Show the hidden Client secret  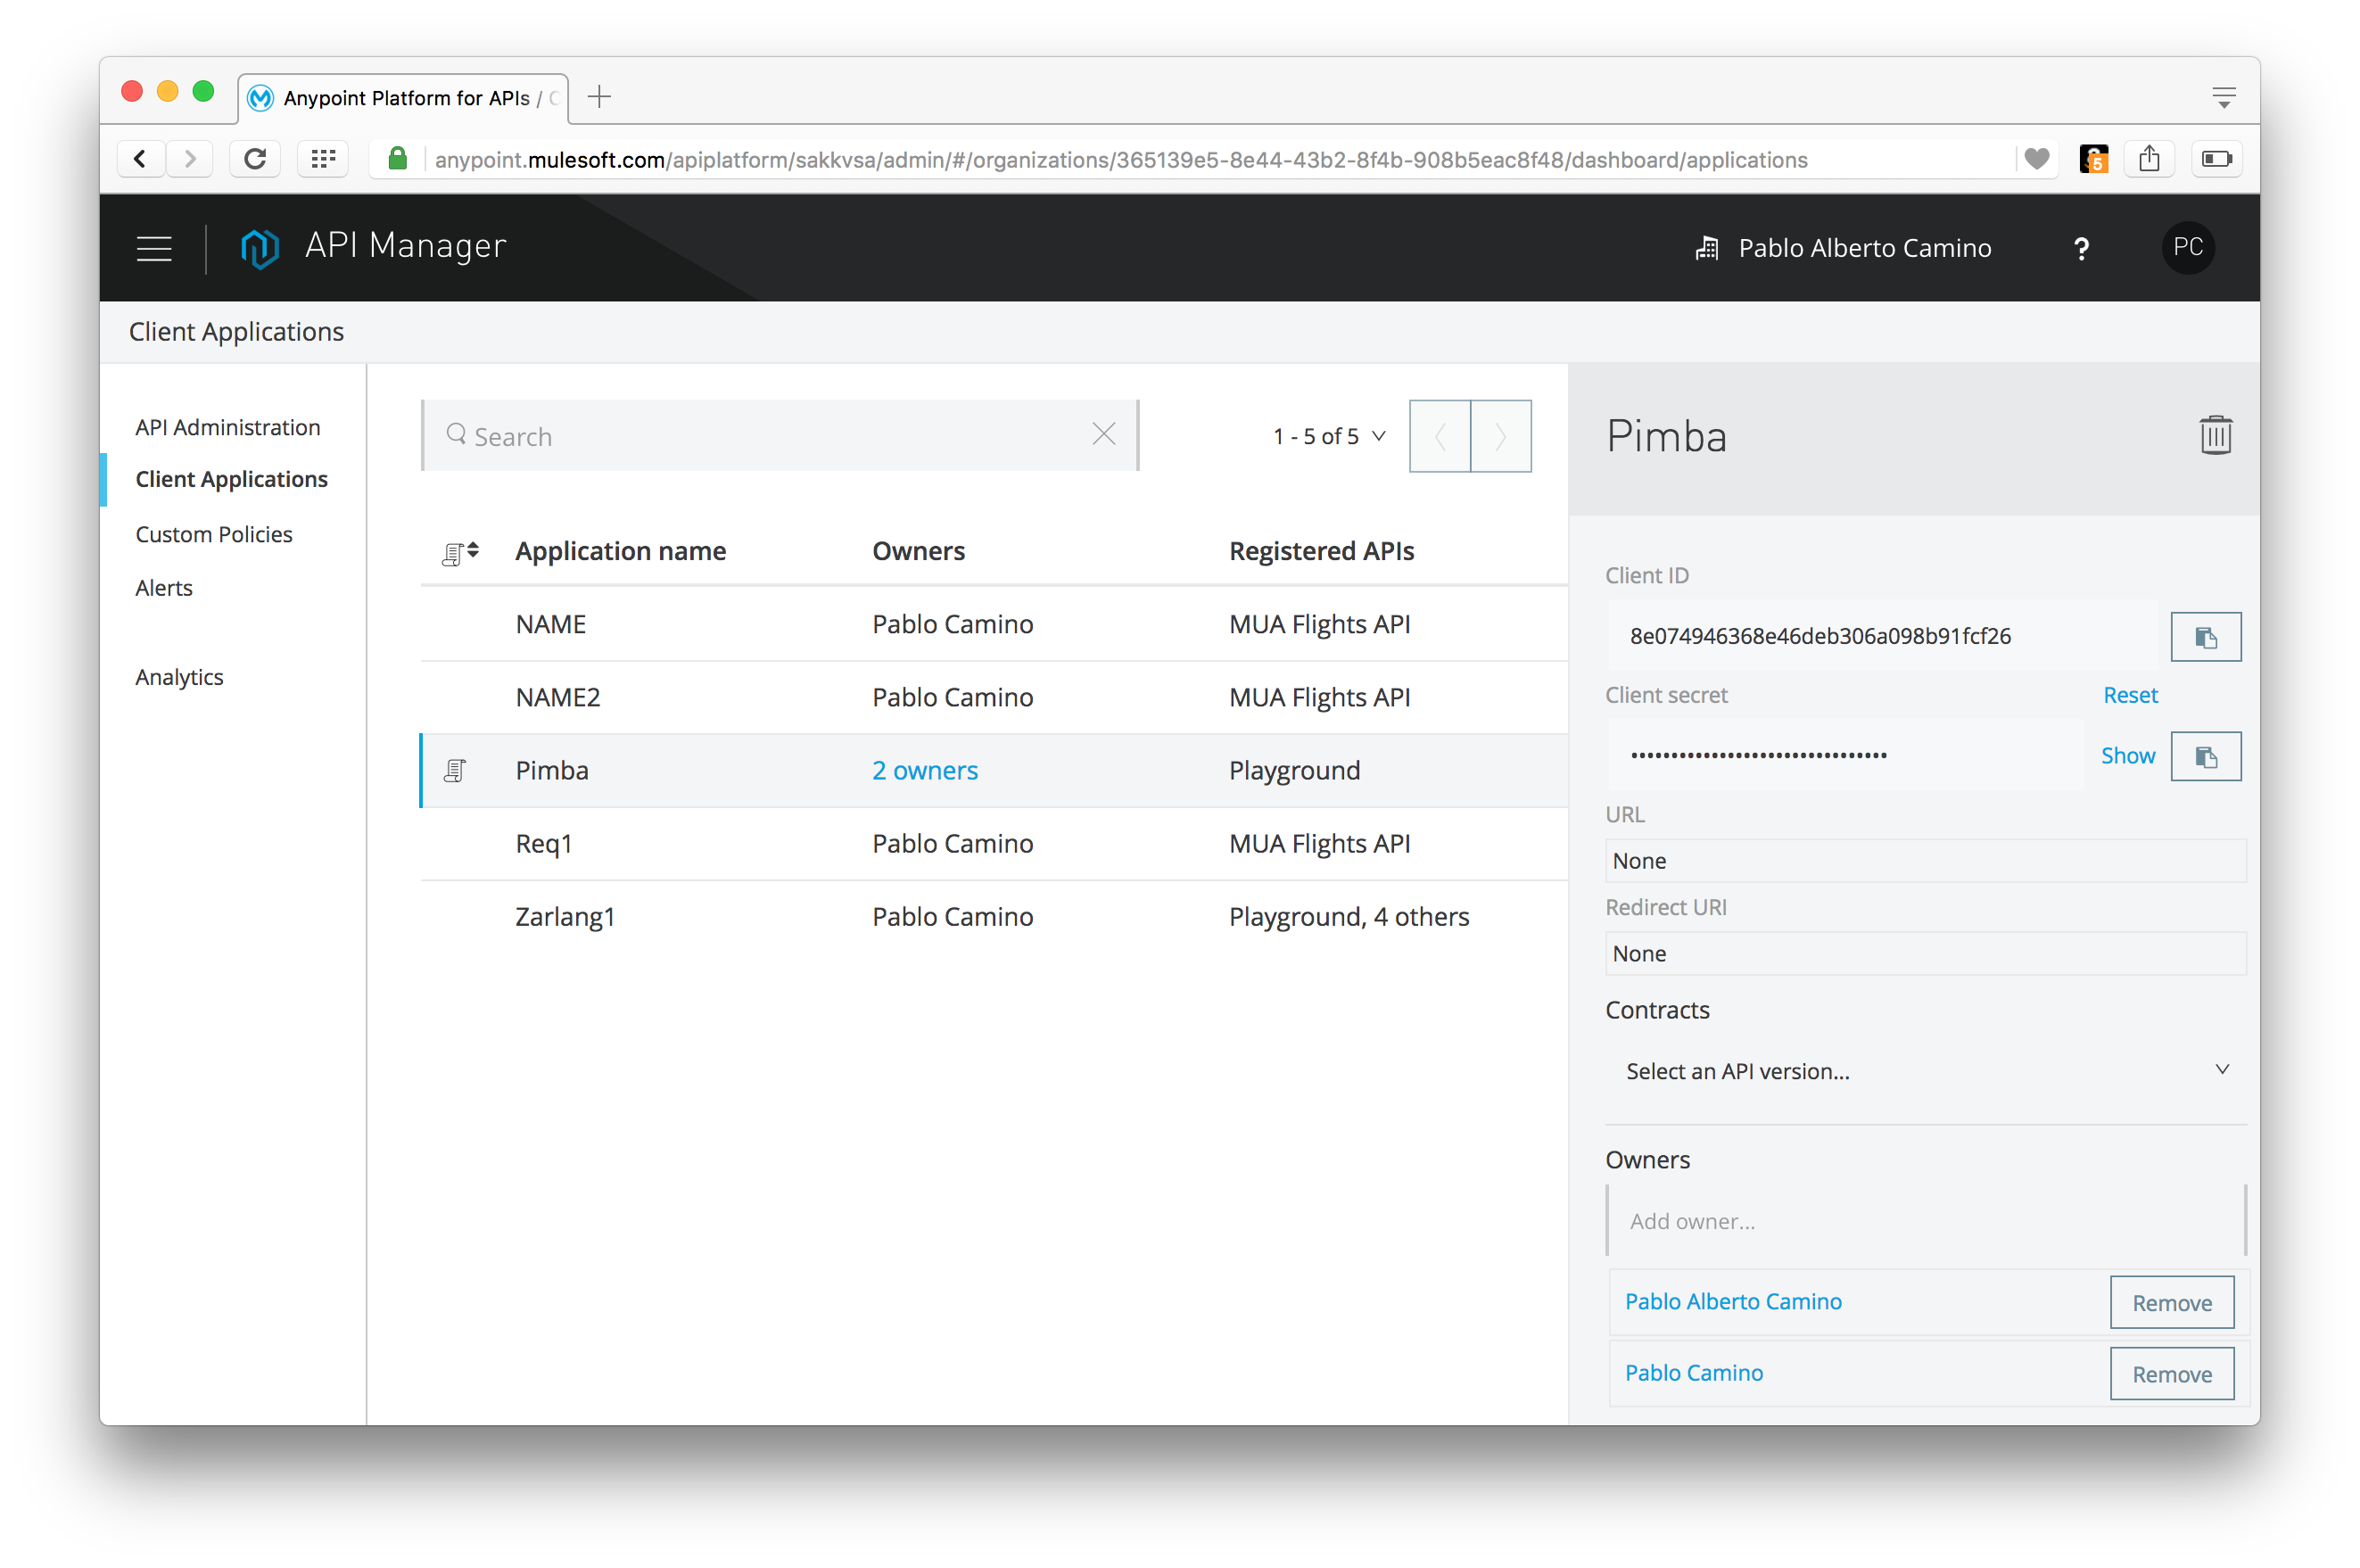[x=2127, y=755]
